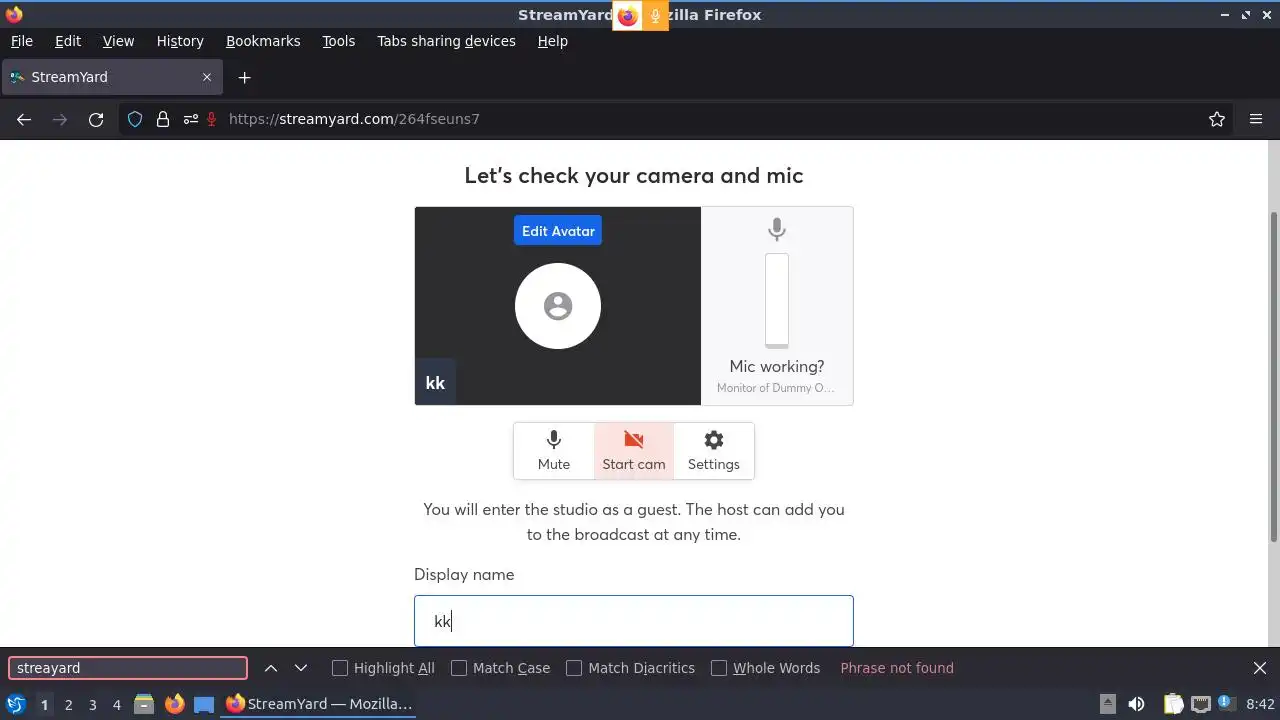Open the system start menu
The width and height of the screenshot is (1280, 720).
tap(16, 704)
